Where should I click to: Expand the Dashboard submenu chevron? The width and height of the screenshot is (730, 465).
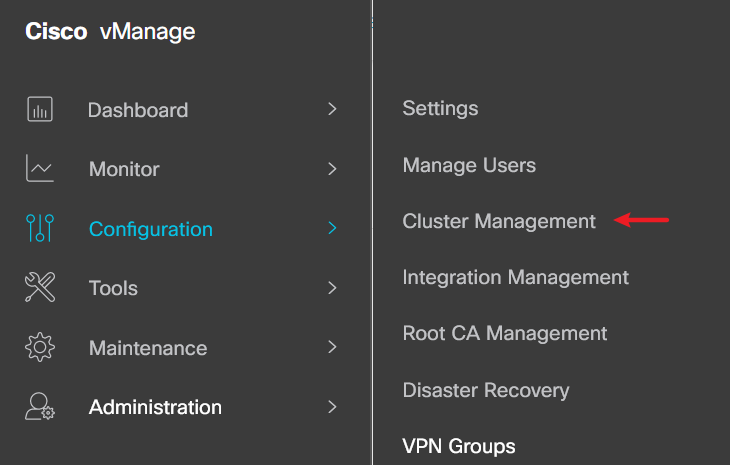[332, 109]
